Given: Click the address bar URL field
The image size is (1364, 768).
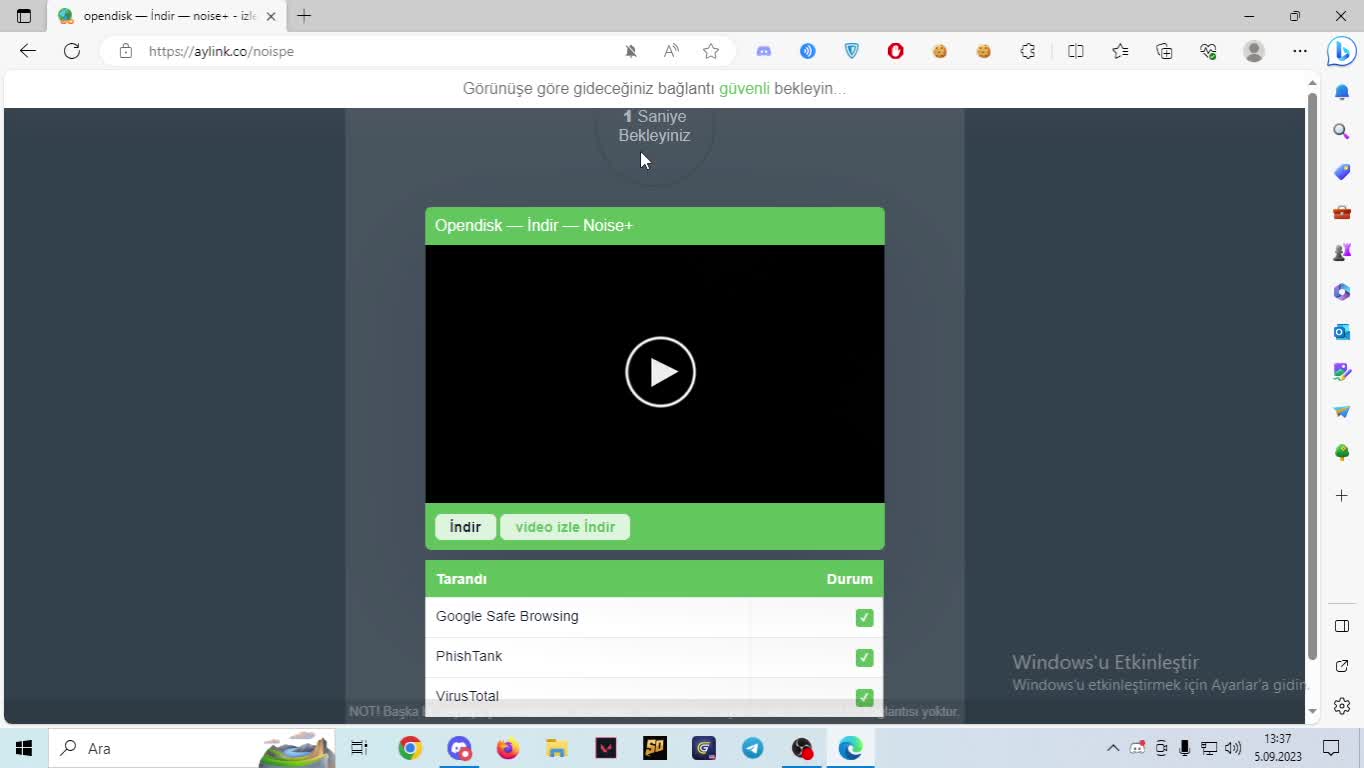Looking at the screenshot, I should coord(370,51).
